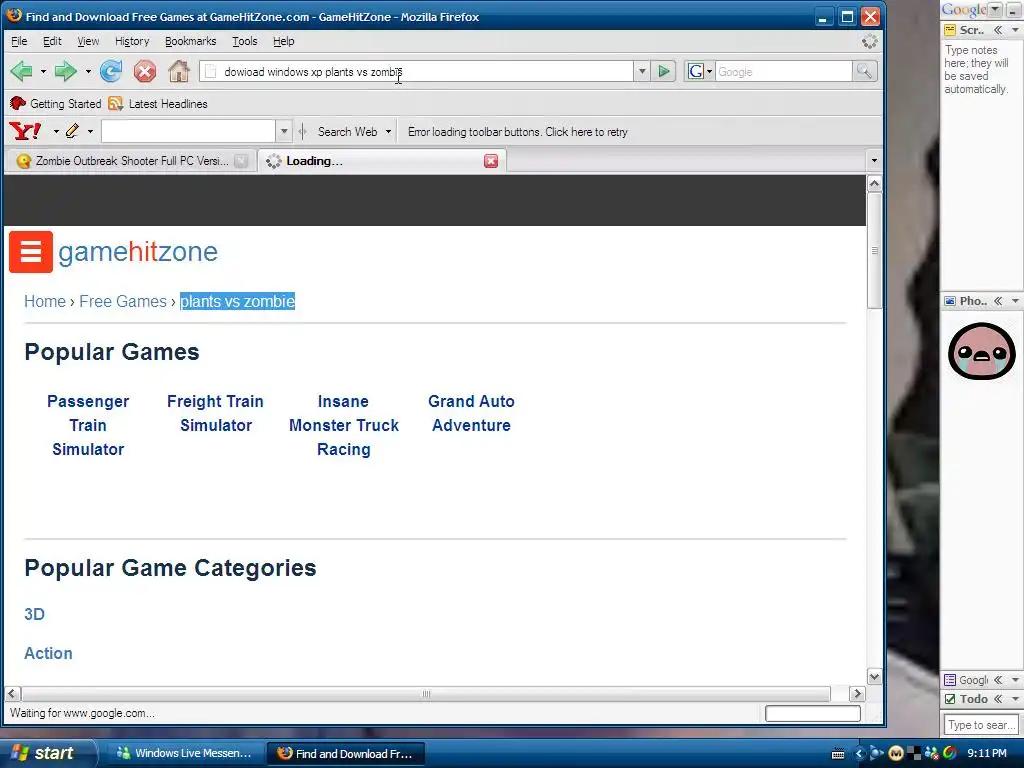Viewport: 1024px width, 768px height.
Task: Open the list all tabs dropdown
Action: (874, 161)
